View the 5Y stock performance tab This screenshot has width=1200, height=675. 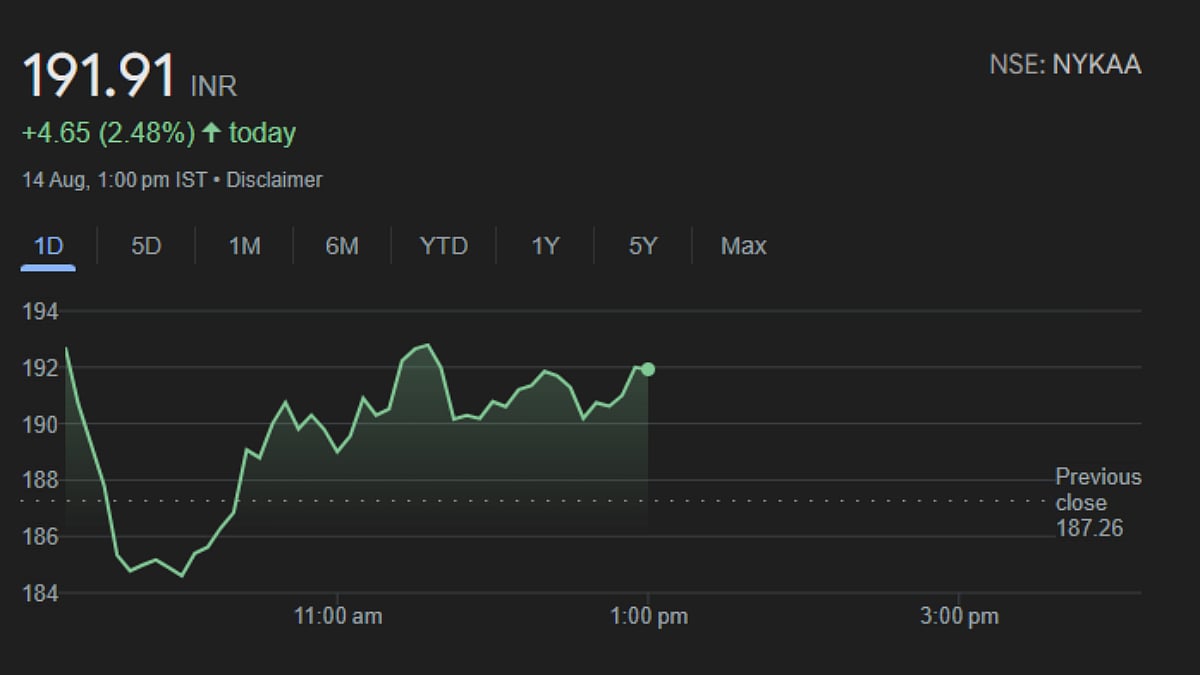pos(641,246)
